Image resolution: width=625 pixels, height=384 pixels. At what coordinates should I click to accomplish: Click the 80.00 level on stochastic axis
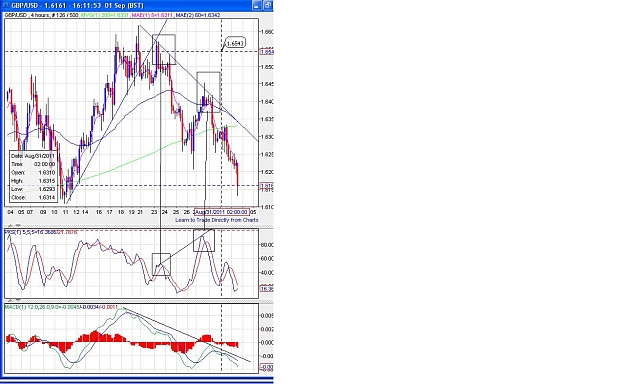(267, 245)
